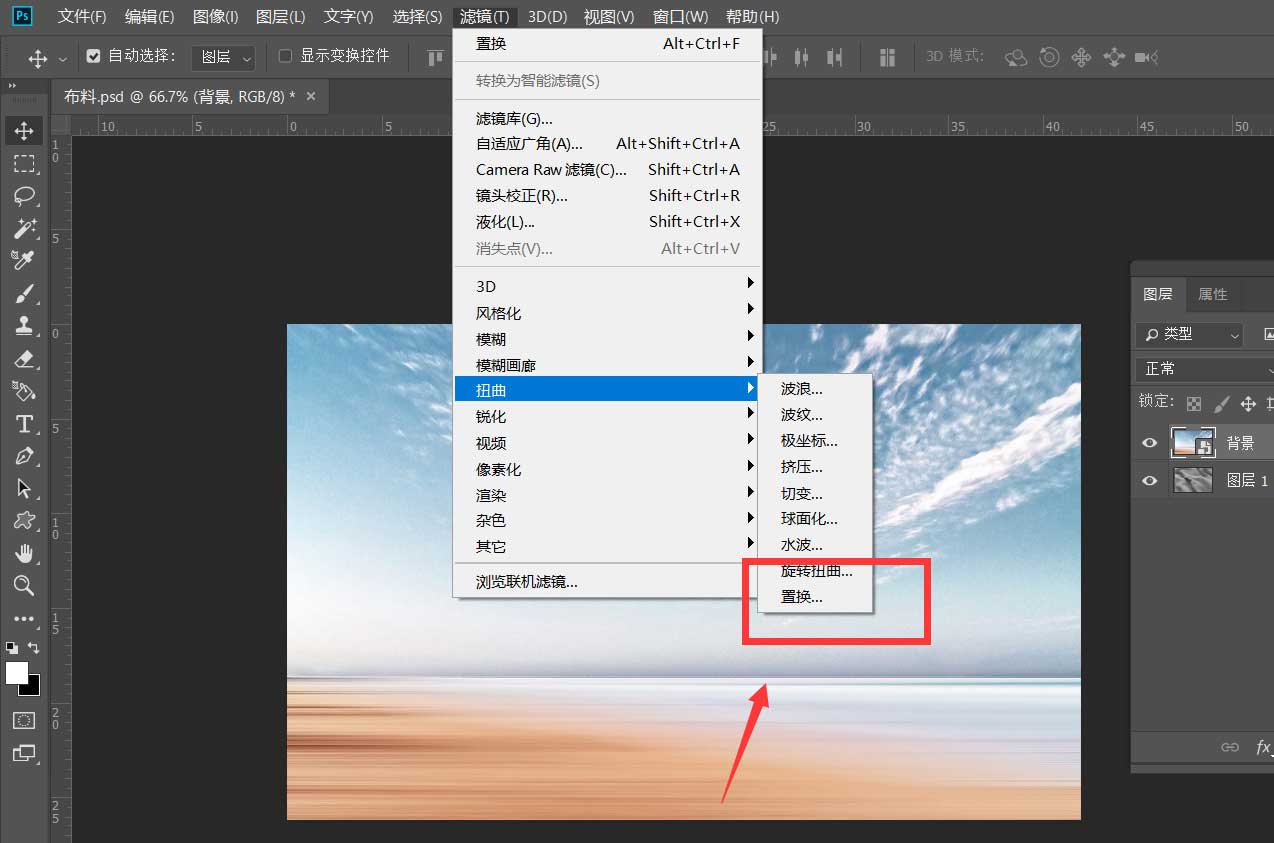Open the 文件(F) menu
This screenshot has height=843, width=1274.
click(82, 17)
